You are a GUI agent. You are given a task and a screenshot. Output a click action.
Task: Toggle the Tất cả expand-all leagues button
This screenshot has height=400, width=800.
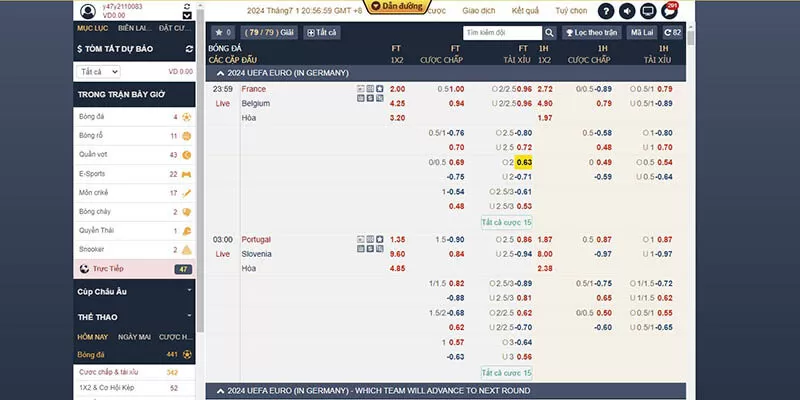point(321,33)
